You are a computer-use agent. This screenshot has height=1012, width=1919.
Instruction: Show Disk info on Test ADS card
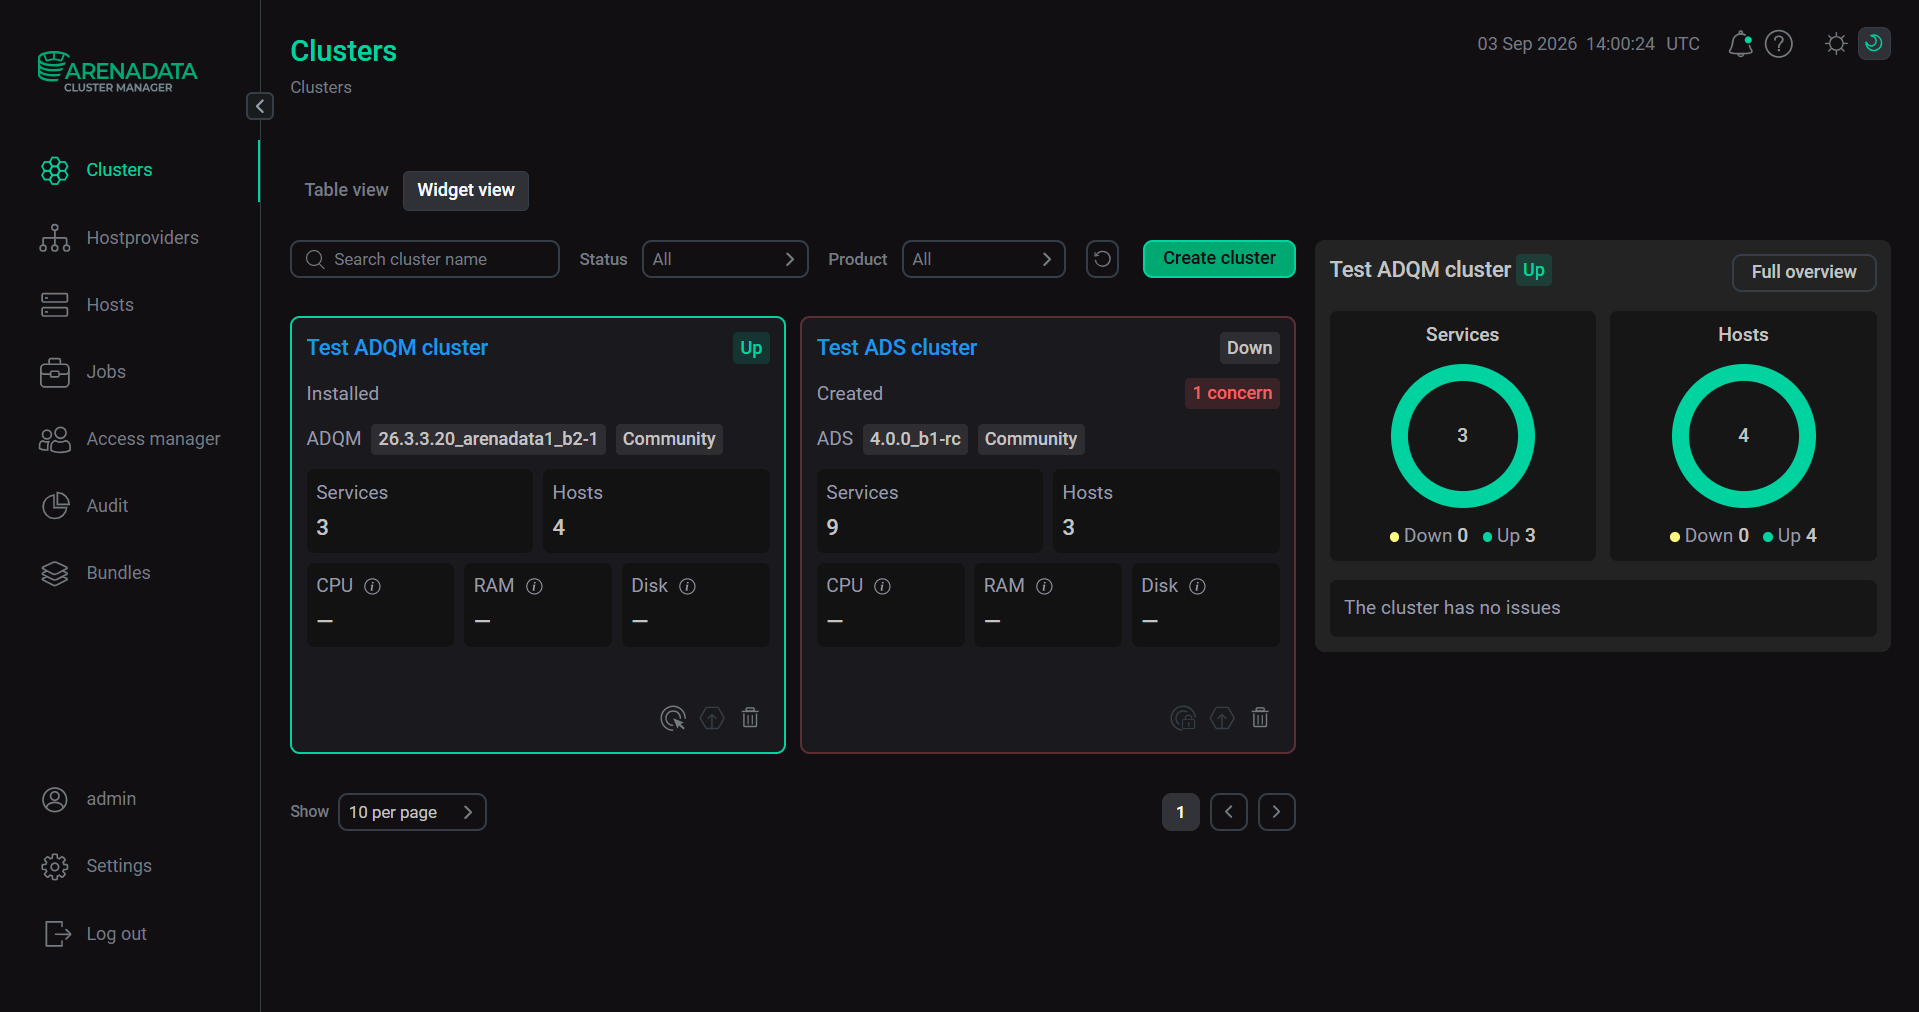pyautogui.click(x=1198, y=586)
